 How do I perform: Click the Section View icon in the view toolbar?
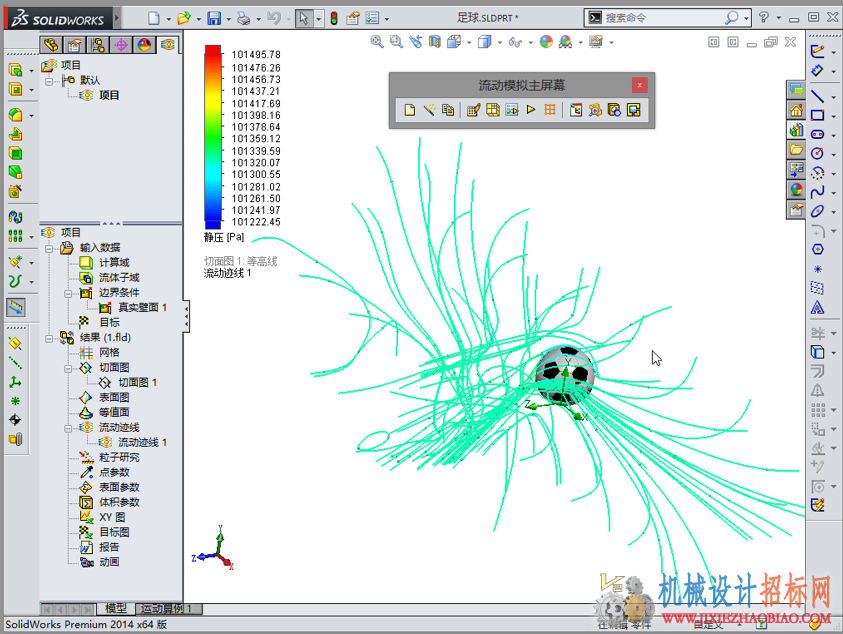(434, 41)
